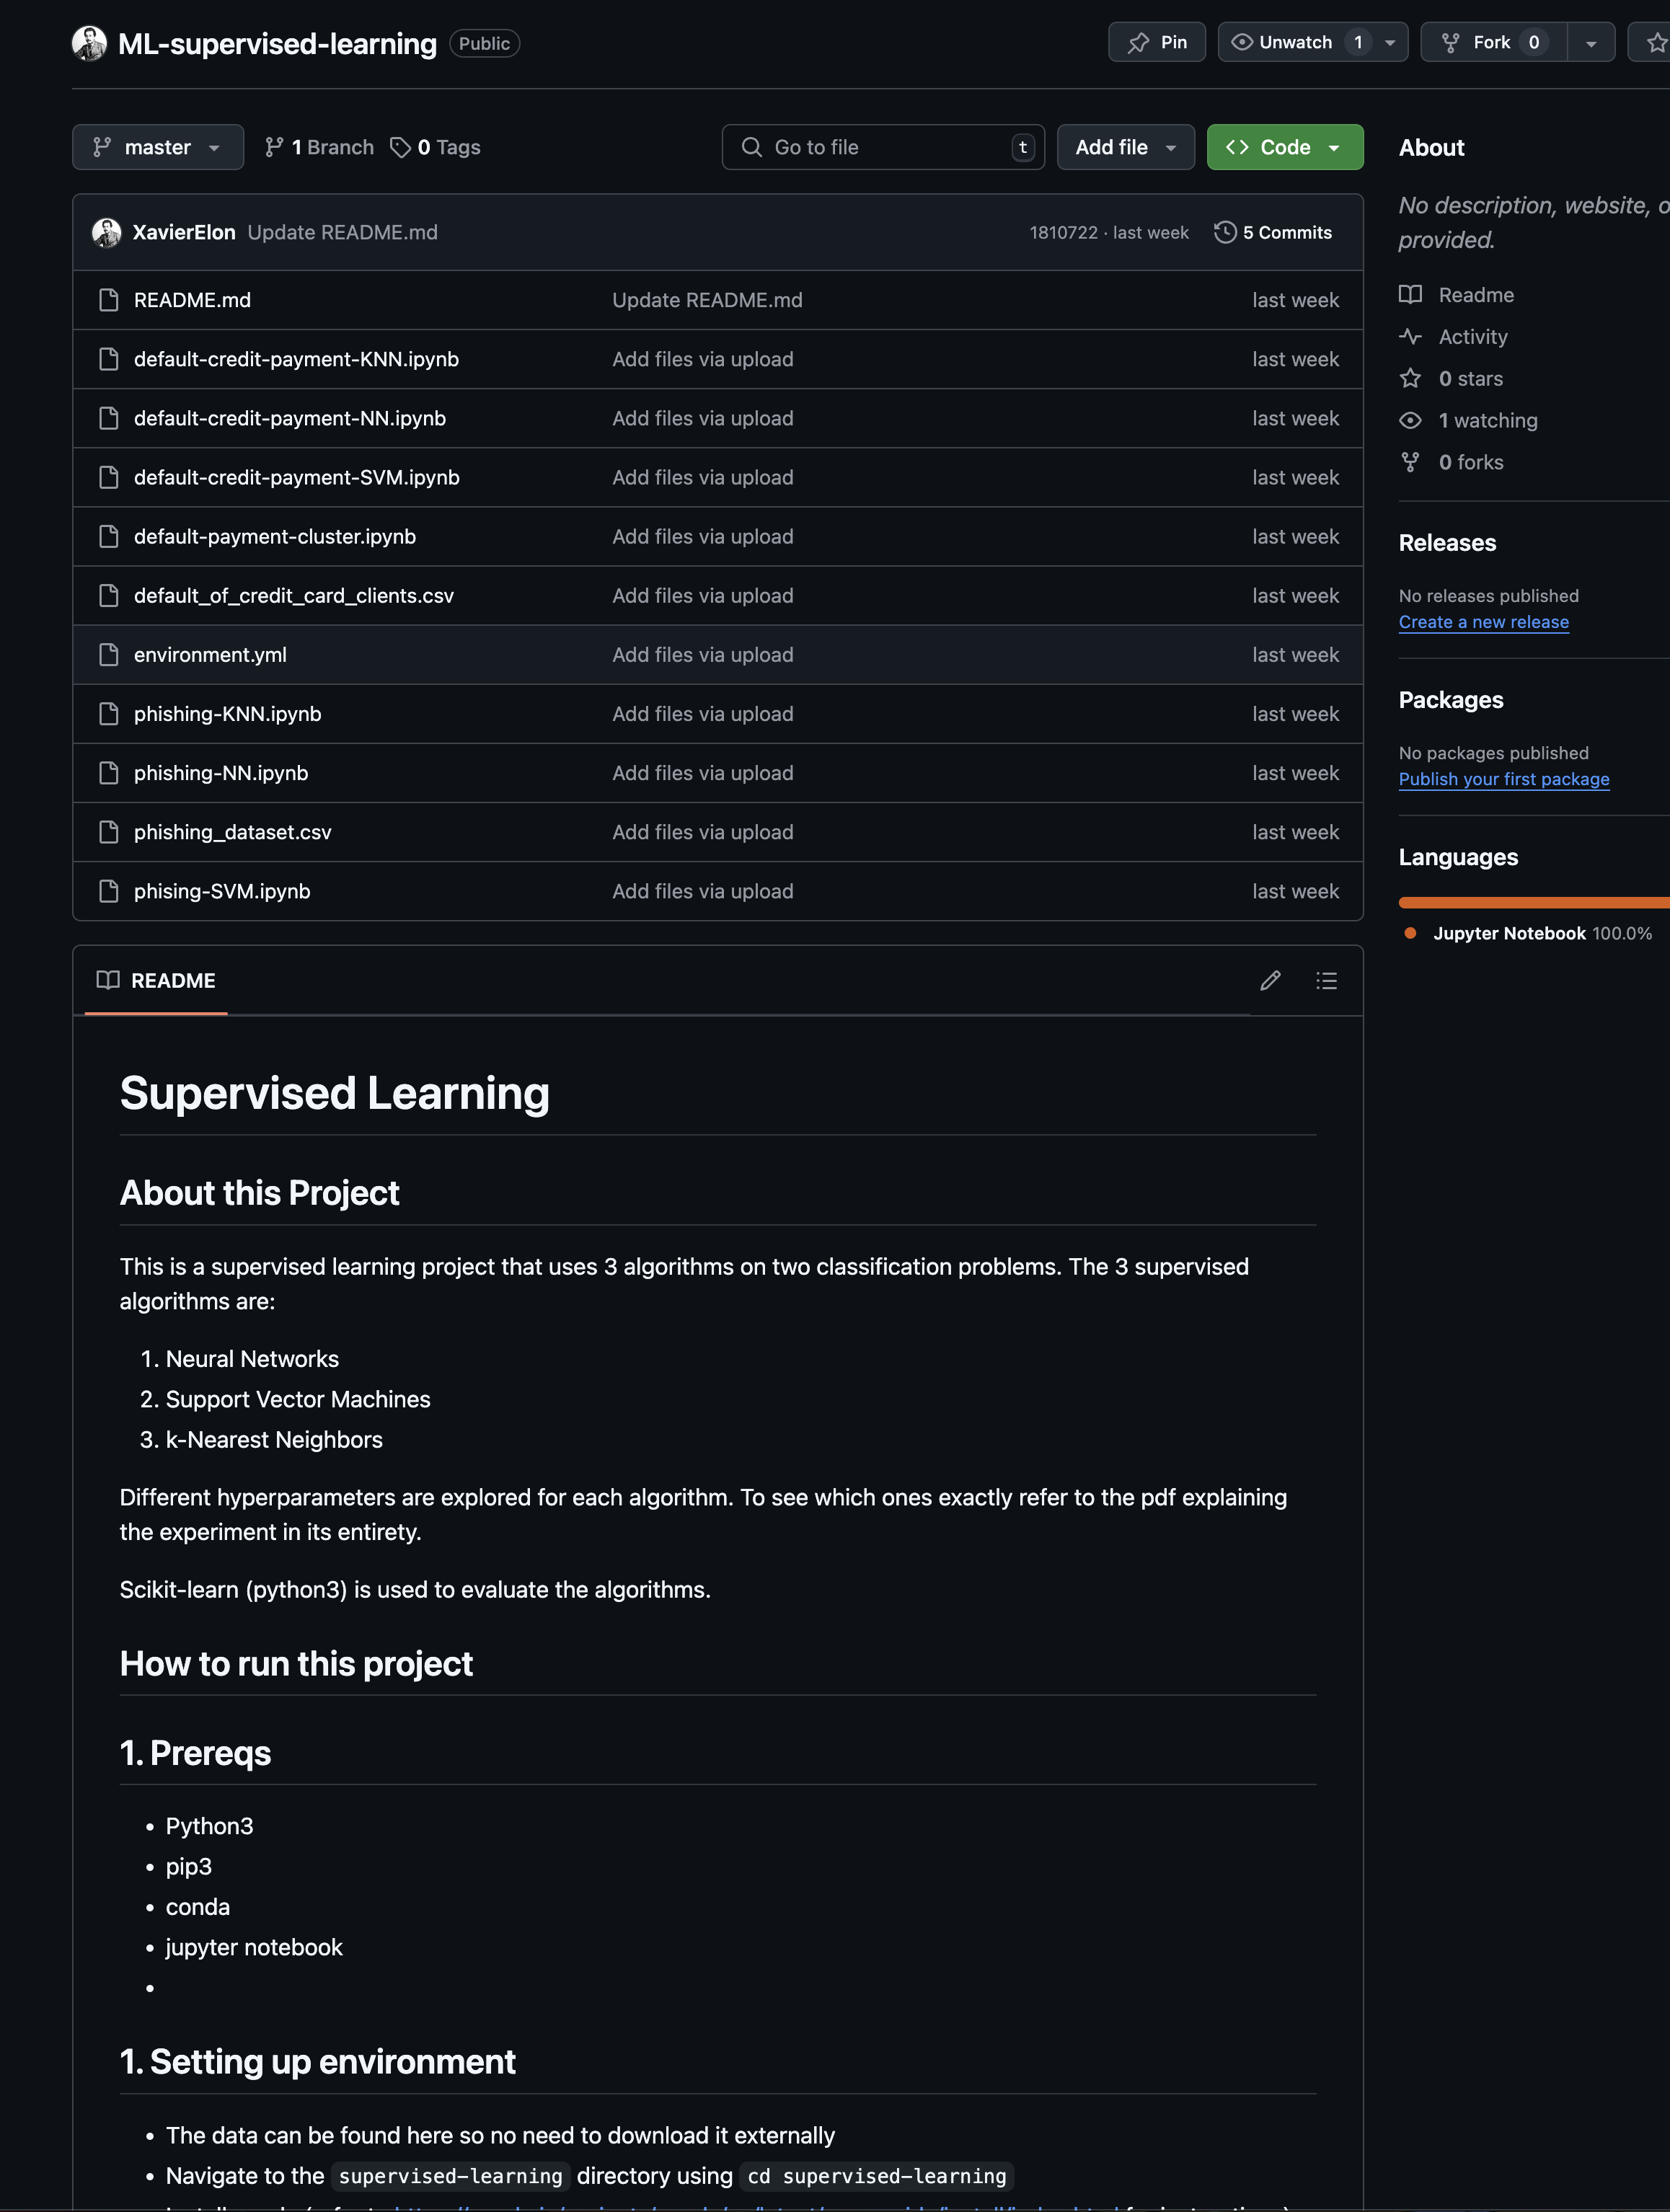Image resolution: width=1670 pixels, height=2212 pixels.
Task: Click the commit history clock icon
Action: pos(1225,232)
